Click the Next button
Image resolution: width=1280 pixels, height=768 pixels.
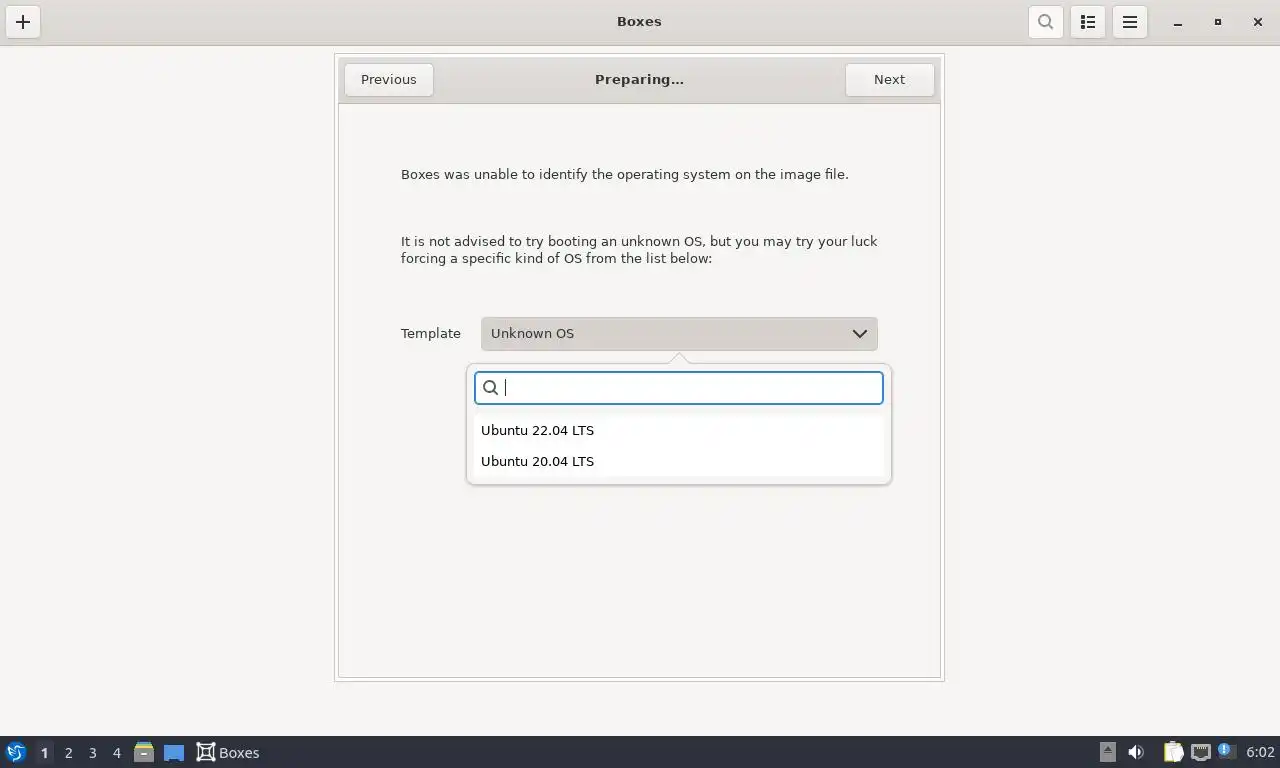(x=889, y=80)
